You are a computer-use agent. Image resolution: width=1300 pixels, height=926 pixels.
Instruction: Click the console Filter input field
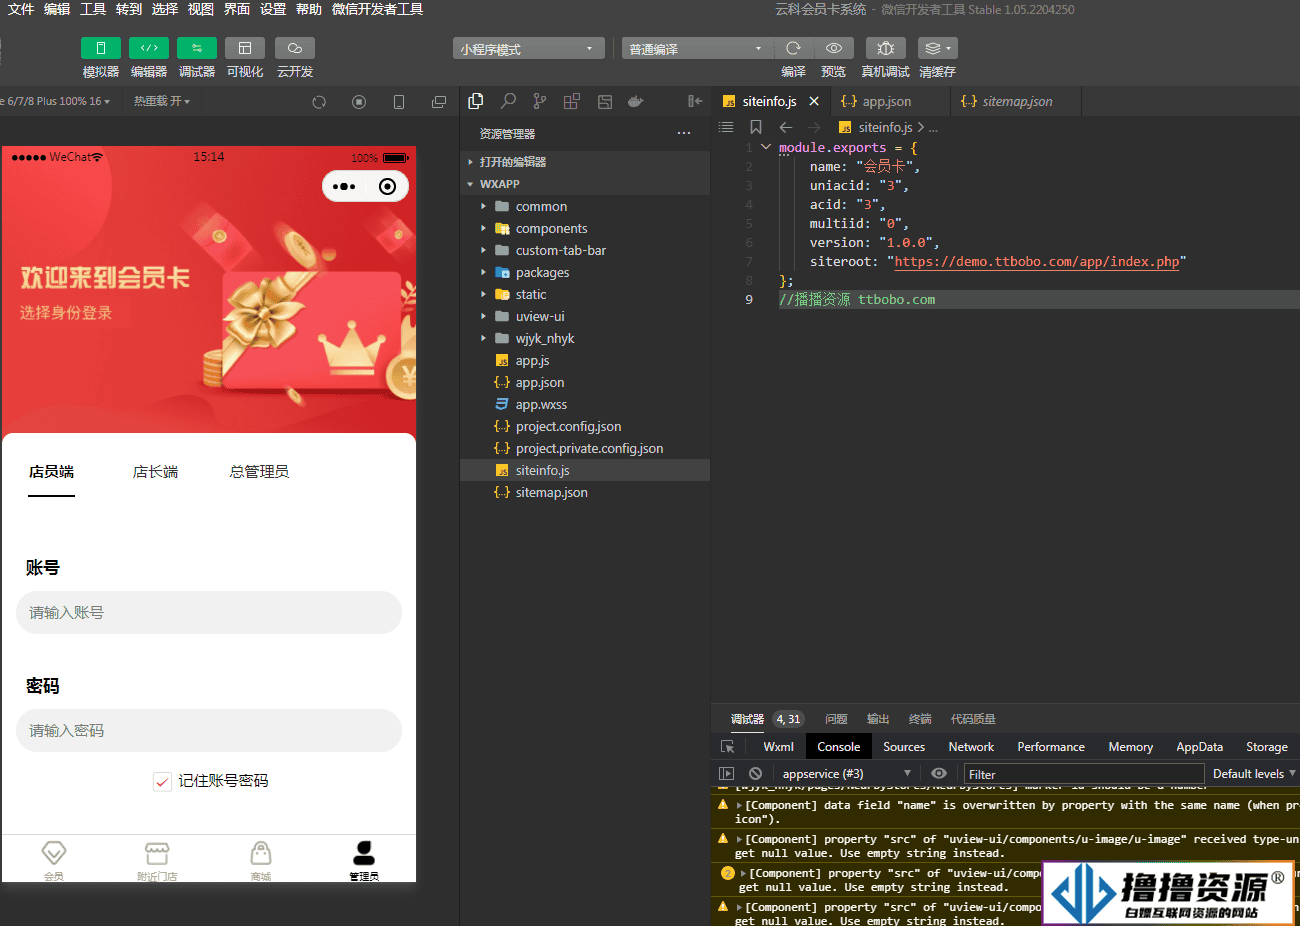tap(1084, 774)
